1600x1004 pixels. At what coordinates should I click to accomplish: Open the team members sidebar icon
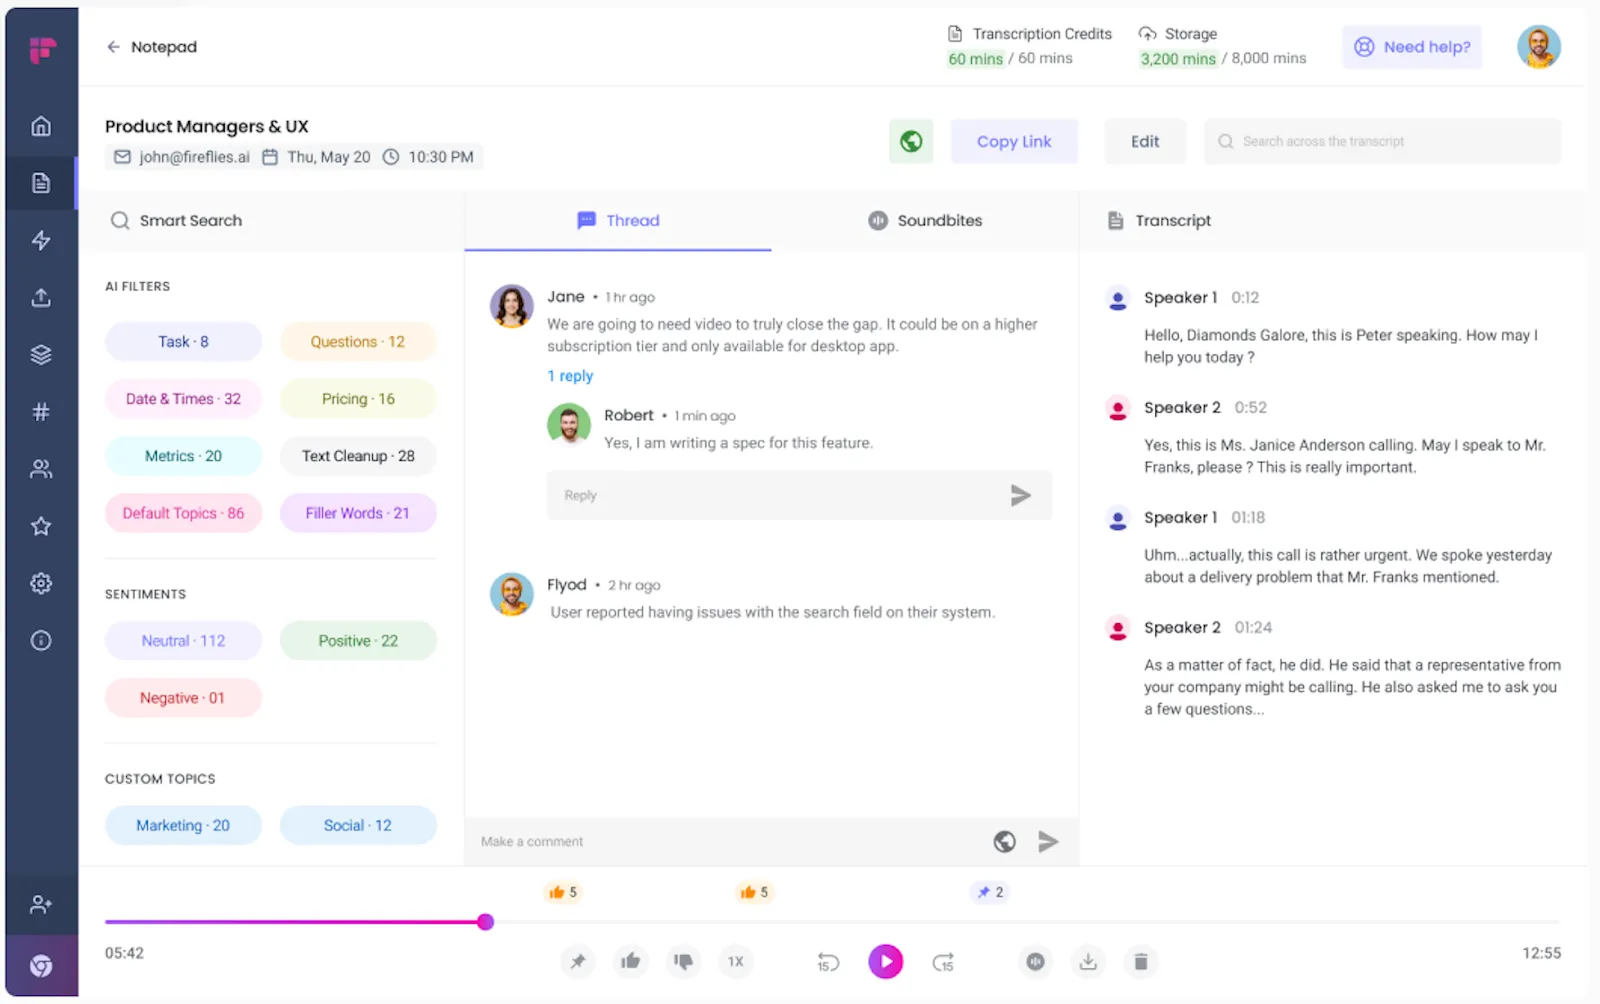pyautogui.click(x=41, y=469)
